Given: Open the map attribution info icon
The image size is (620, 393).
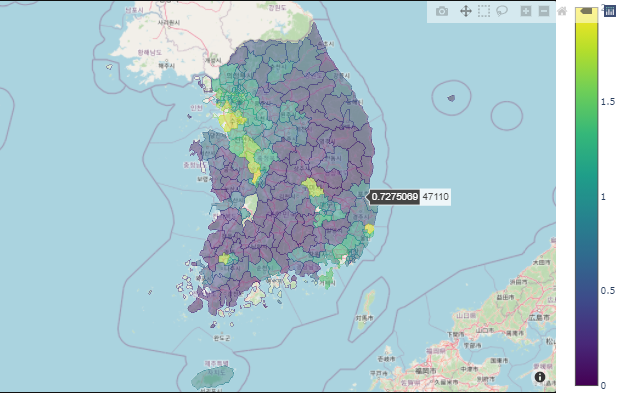Looking at the screenshot, I should coord(540,377).
